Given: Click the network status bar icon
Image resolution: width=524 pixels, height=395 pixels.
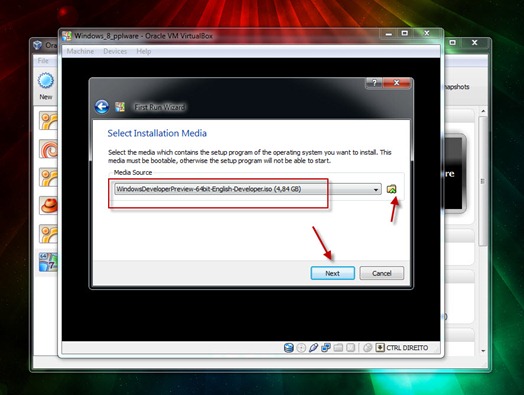Looking at the screenshot, I should [x=325, y=348].
